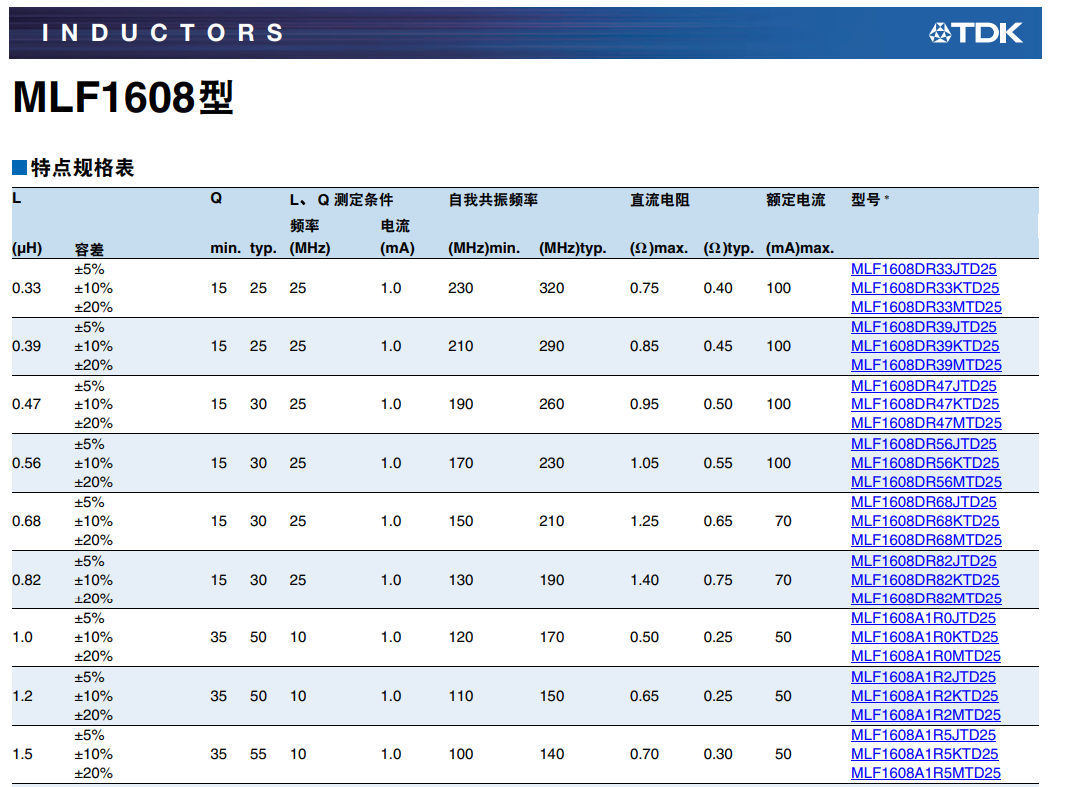
Task: Choose the MLF1608A1R5MTD25 model number
Action: pos(926,773)
